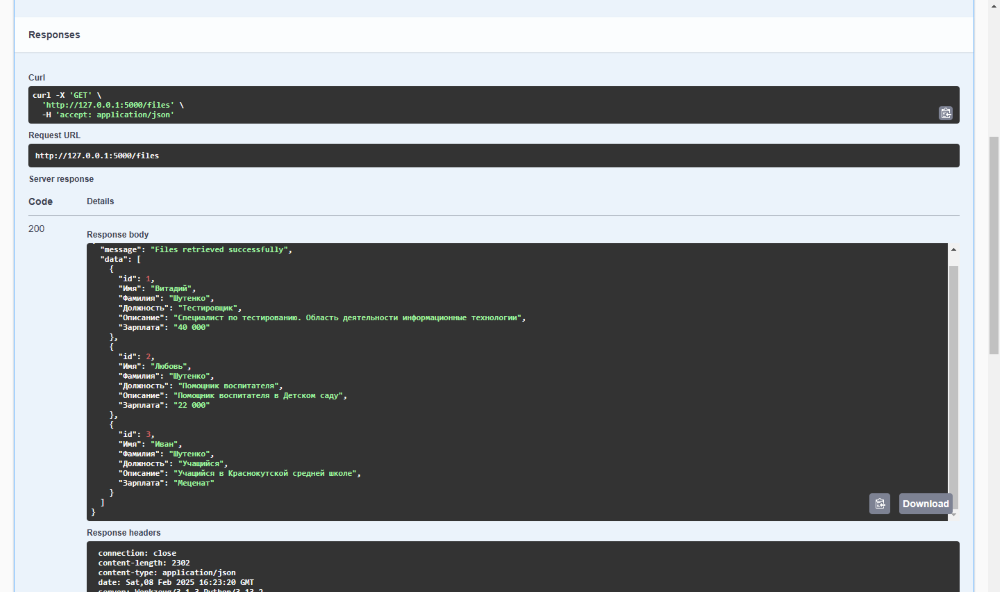This screenshot has width=1000, height=592.
Task: Download the response body
Action: coord(925,504)
